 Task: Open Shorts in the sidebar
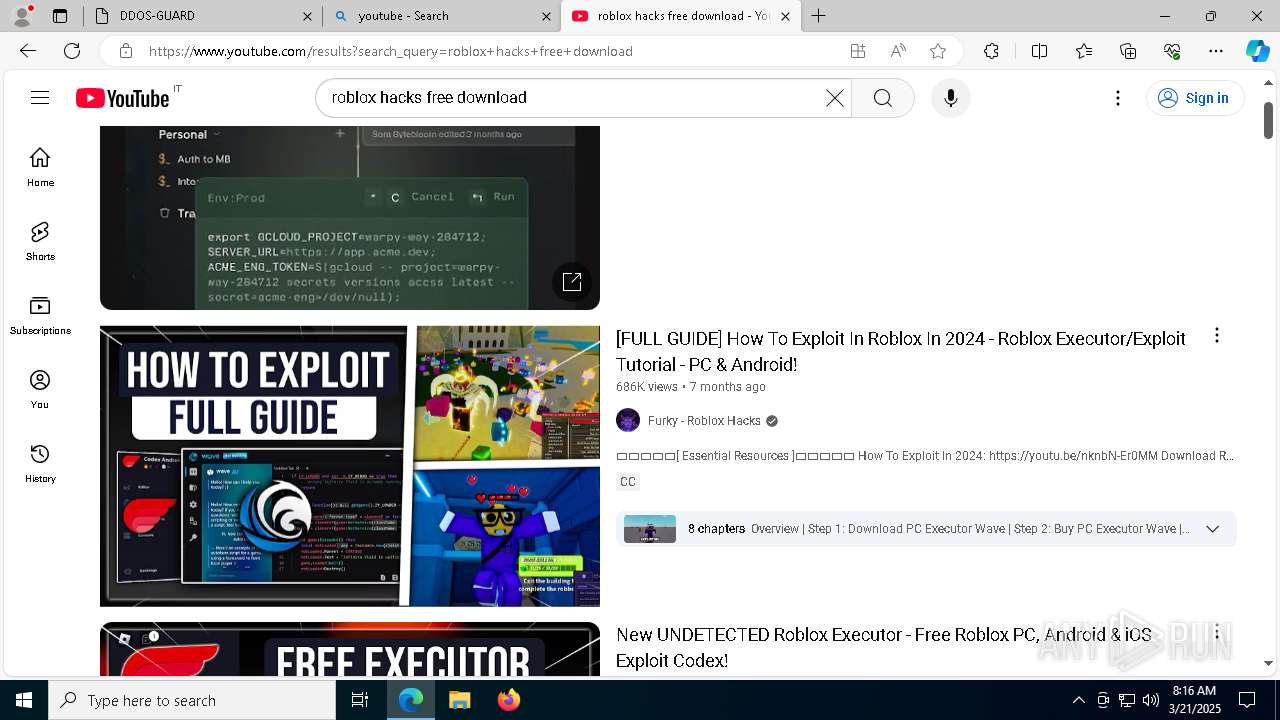[40, 241]
